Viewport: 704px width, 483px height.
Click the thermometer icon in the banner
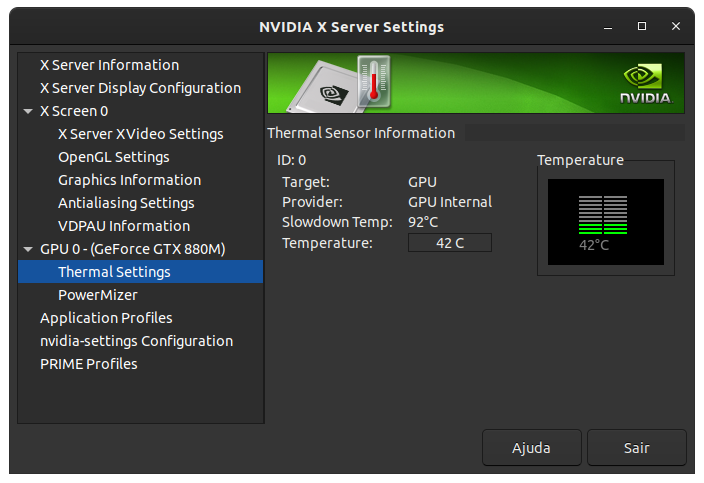[374, 82]
